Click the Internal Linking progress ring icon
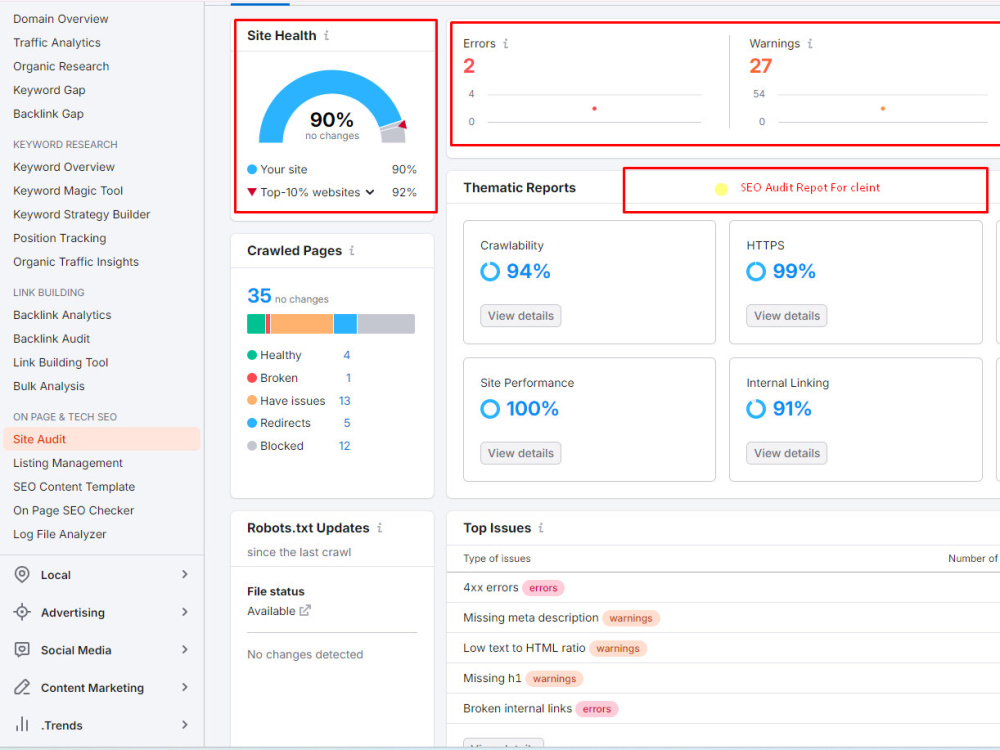This screenshot has height=750, width=1000. click(x=756, y=409)
